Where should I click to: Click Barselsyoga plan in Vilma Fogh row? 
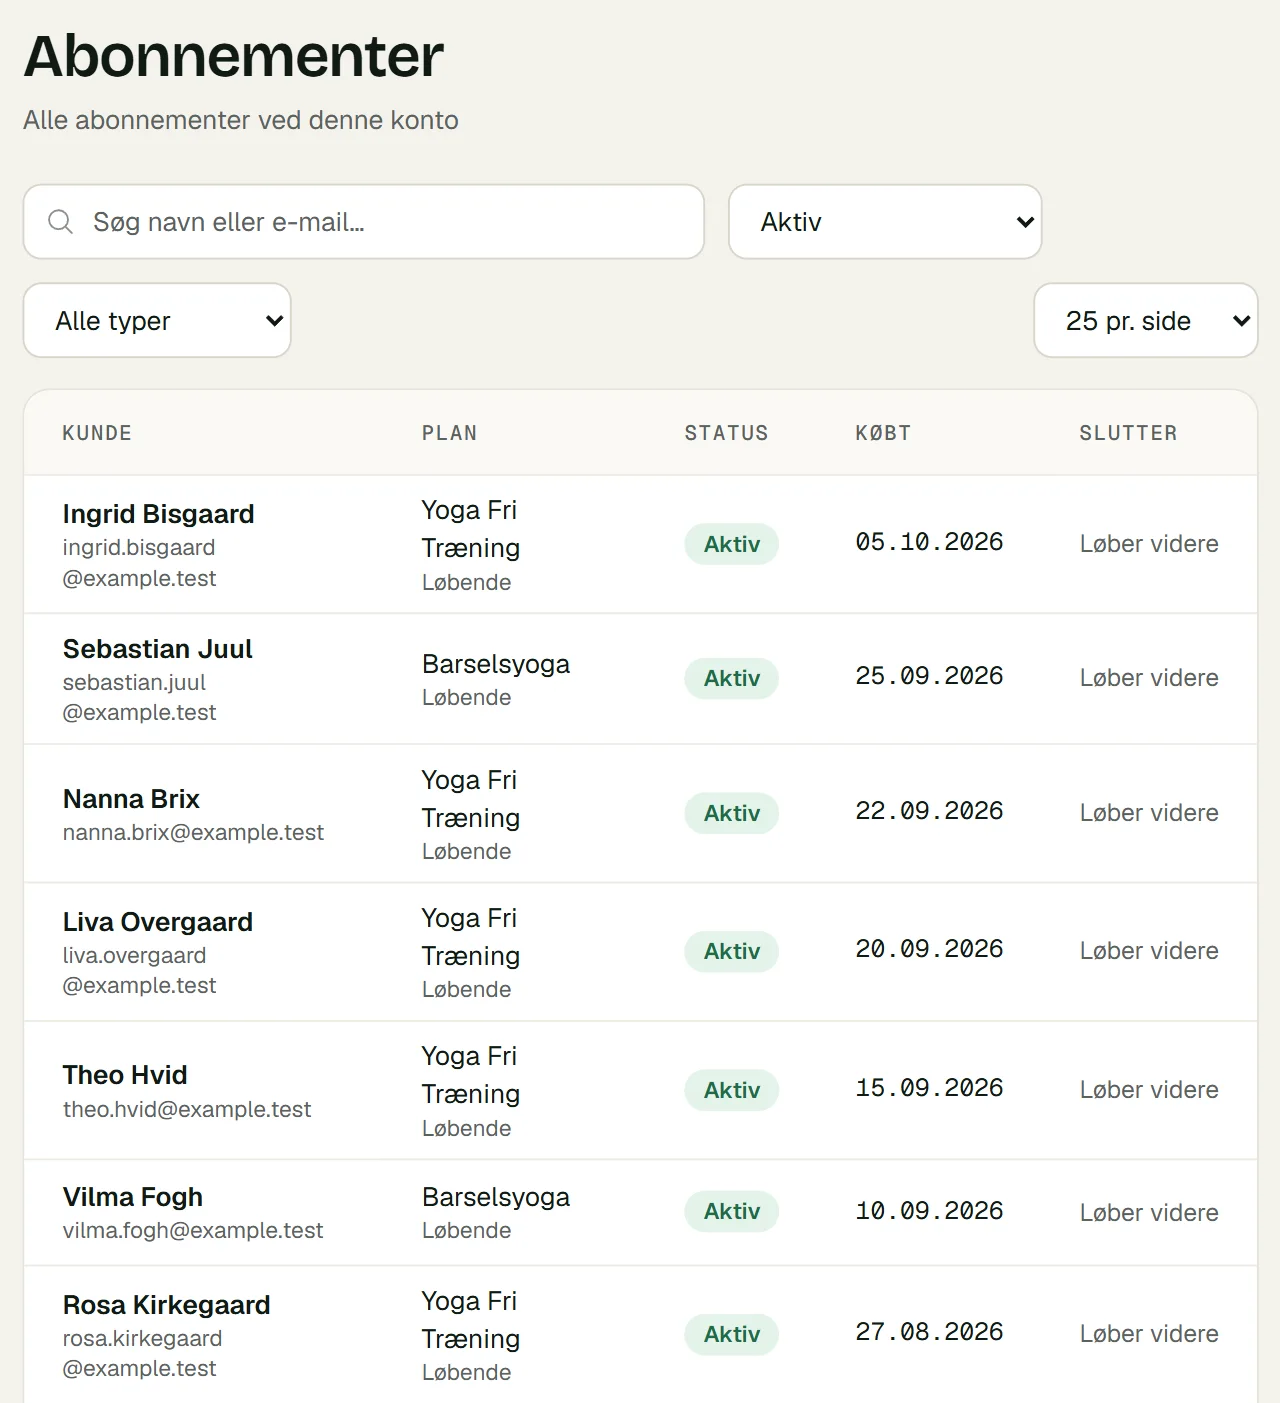click(x=496, y=1197)
